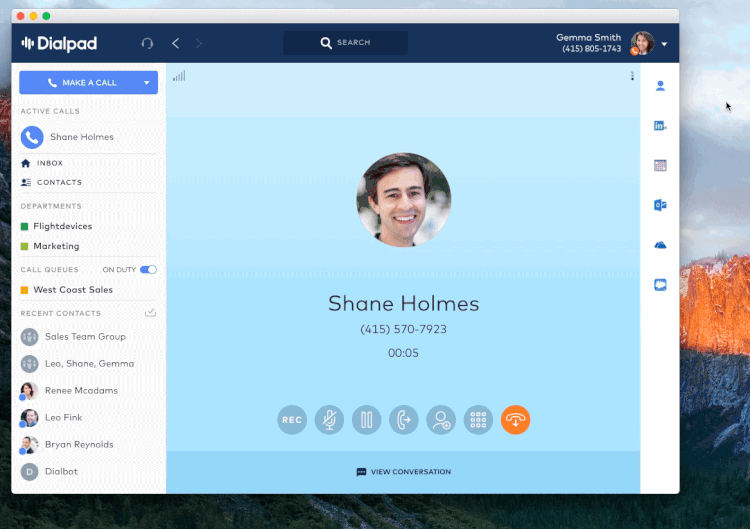Click the Flightdevices green color square
Screen dimensions: 750x529
point(24,227)
